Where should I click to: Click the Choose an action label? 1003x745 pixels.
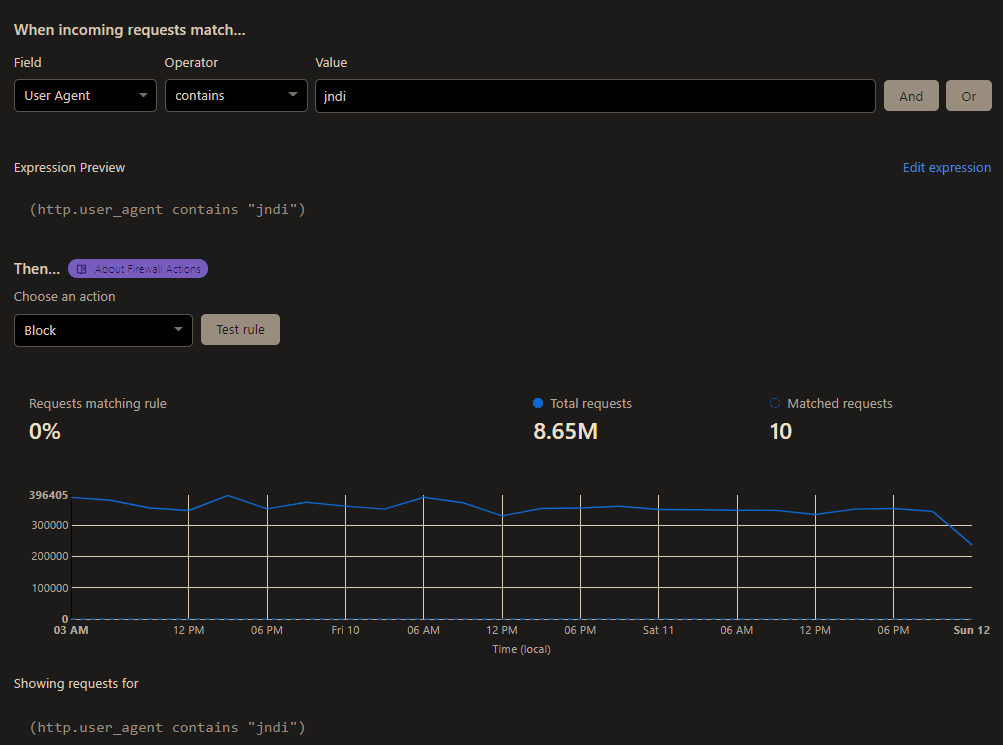pyautogui.click(x=65, y=297)
